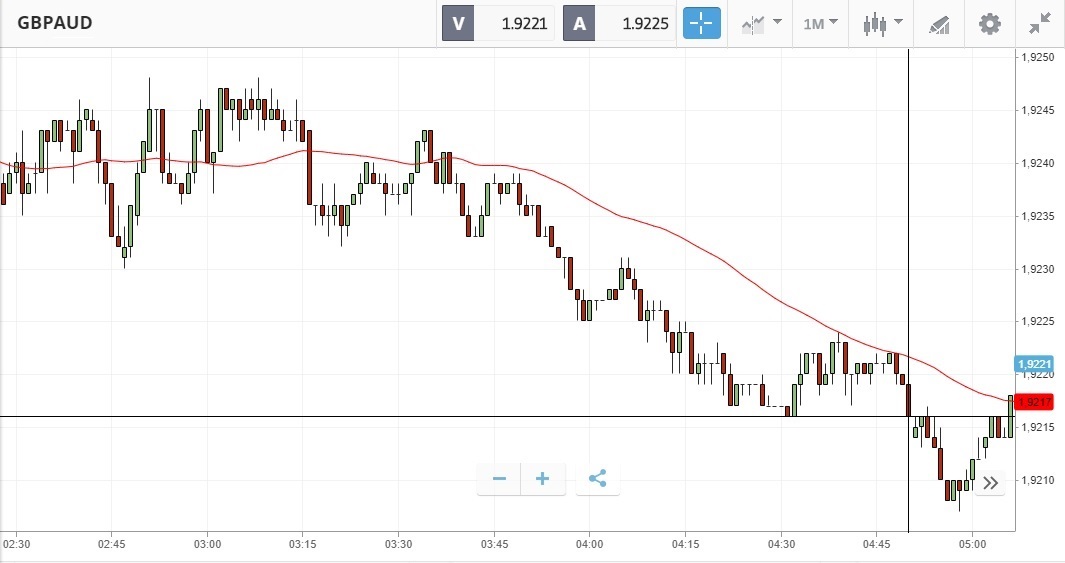
Task: Toggle the blue crosshair cursor button
Action: pyautogui.click(x=701, y=23)
